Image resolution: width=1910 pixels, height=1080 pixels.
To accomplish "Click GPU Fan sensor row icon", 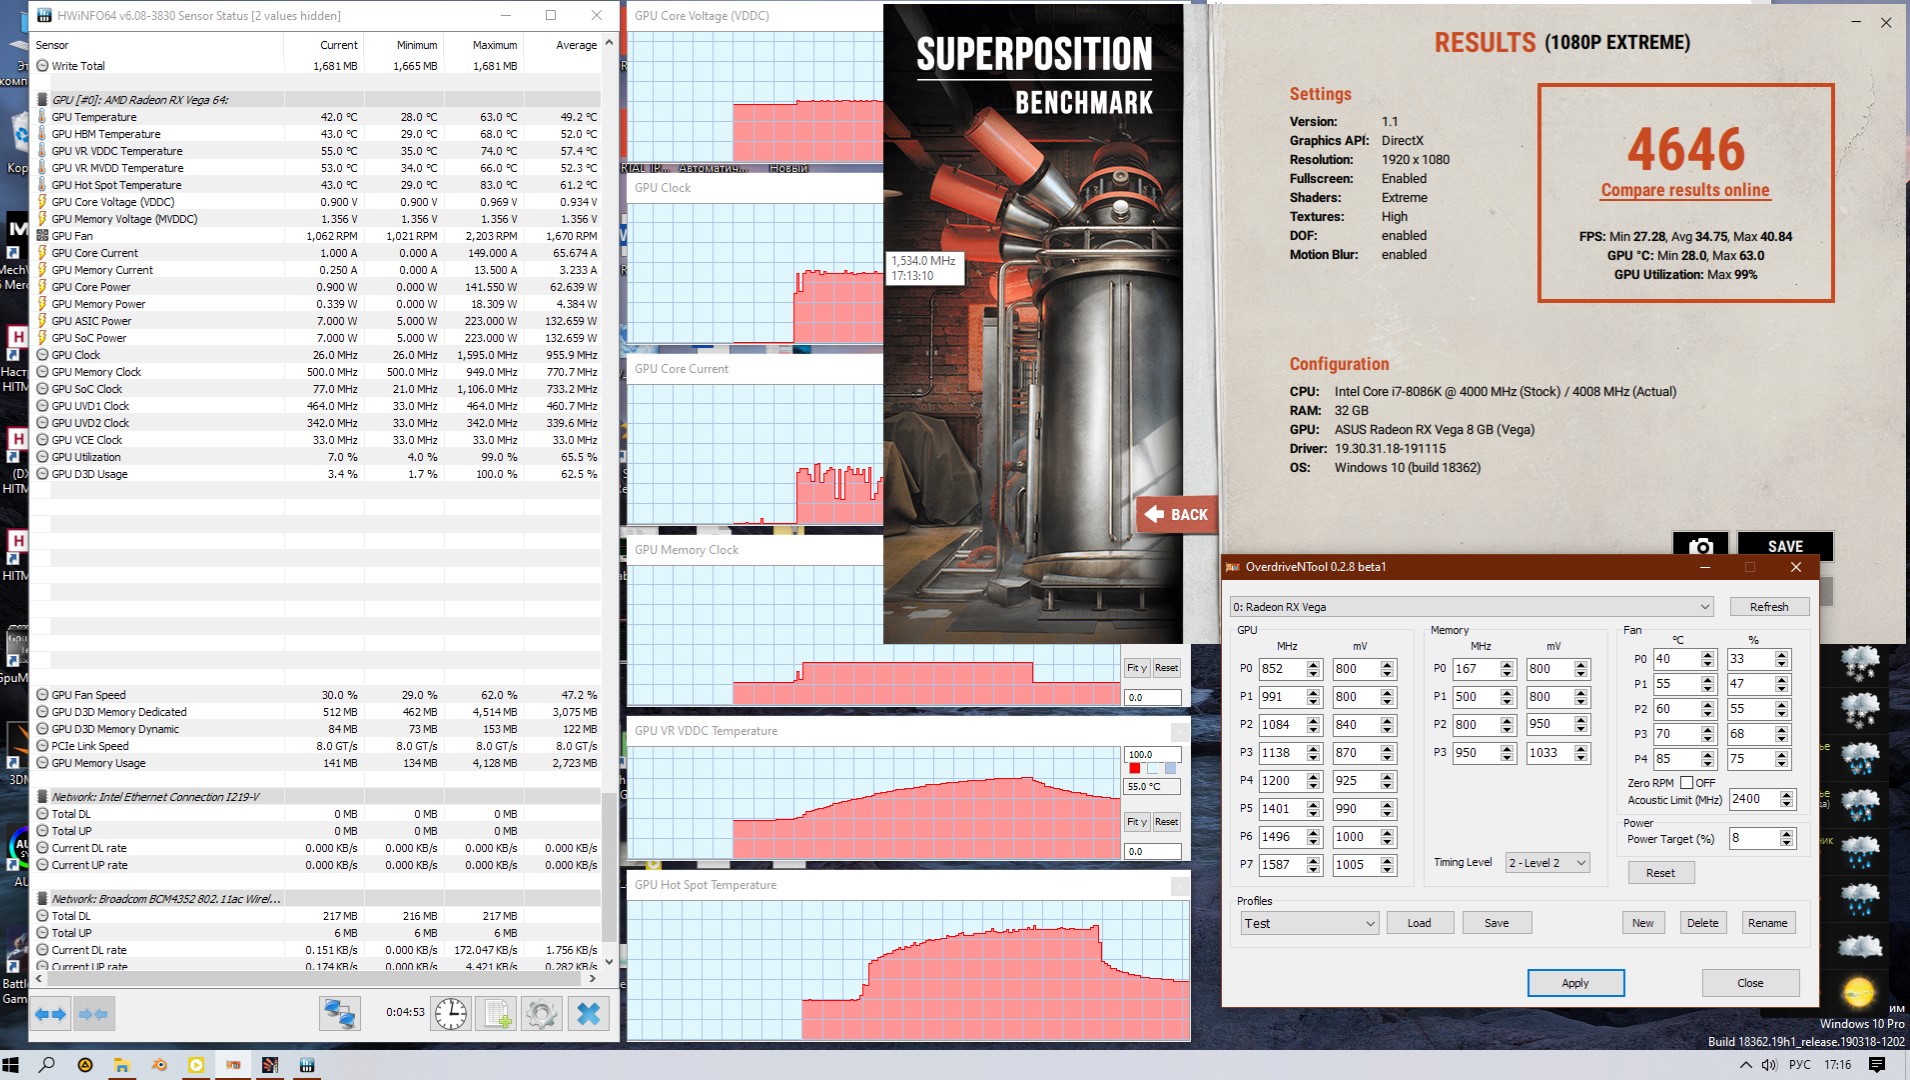I will [42, 236].
